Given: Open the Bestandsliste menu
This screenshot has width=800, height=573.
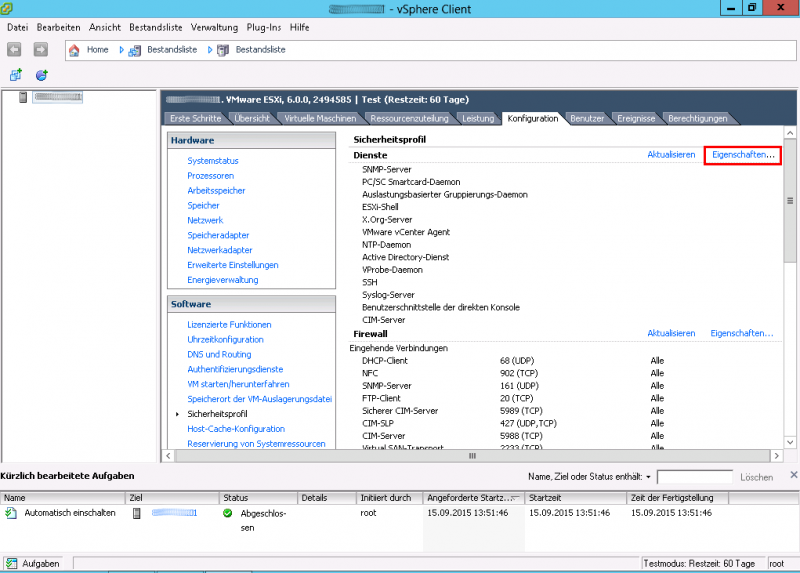Looking at the screenshot, I should click(156, 28).
